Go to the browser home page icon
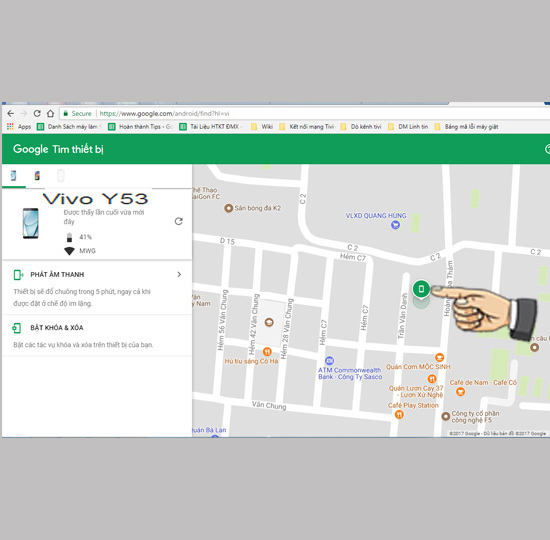 coord(51,113)
